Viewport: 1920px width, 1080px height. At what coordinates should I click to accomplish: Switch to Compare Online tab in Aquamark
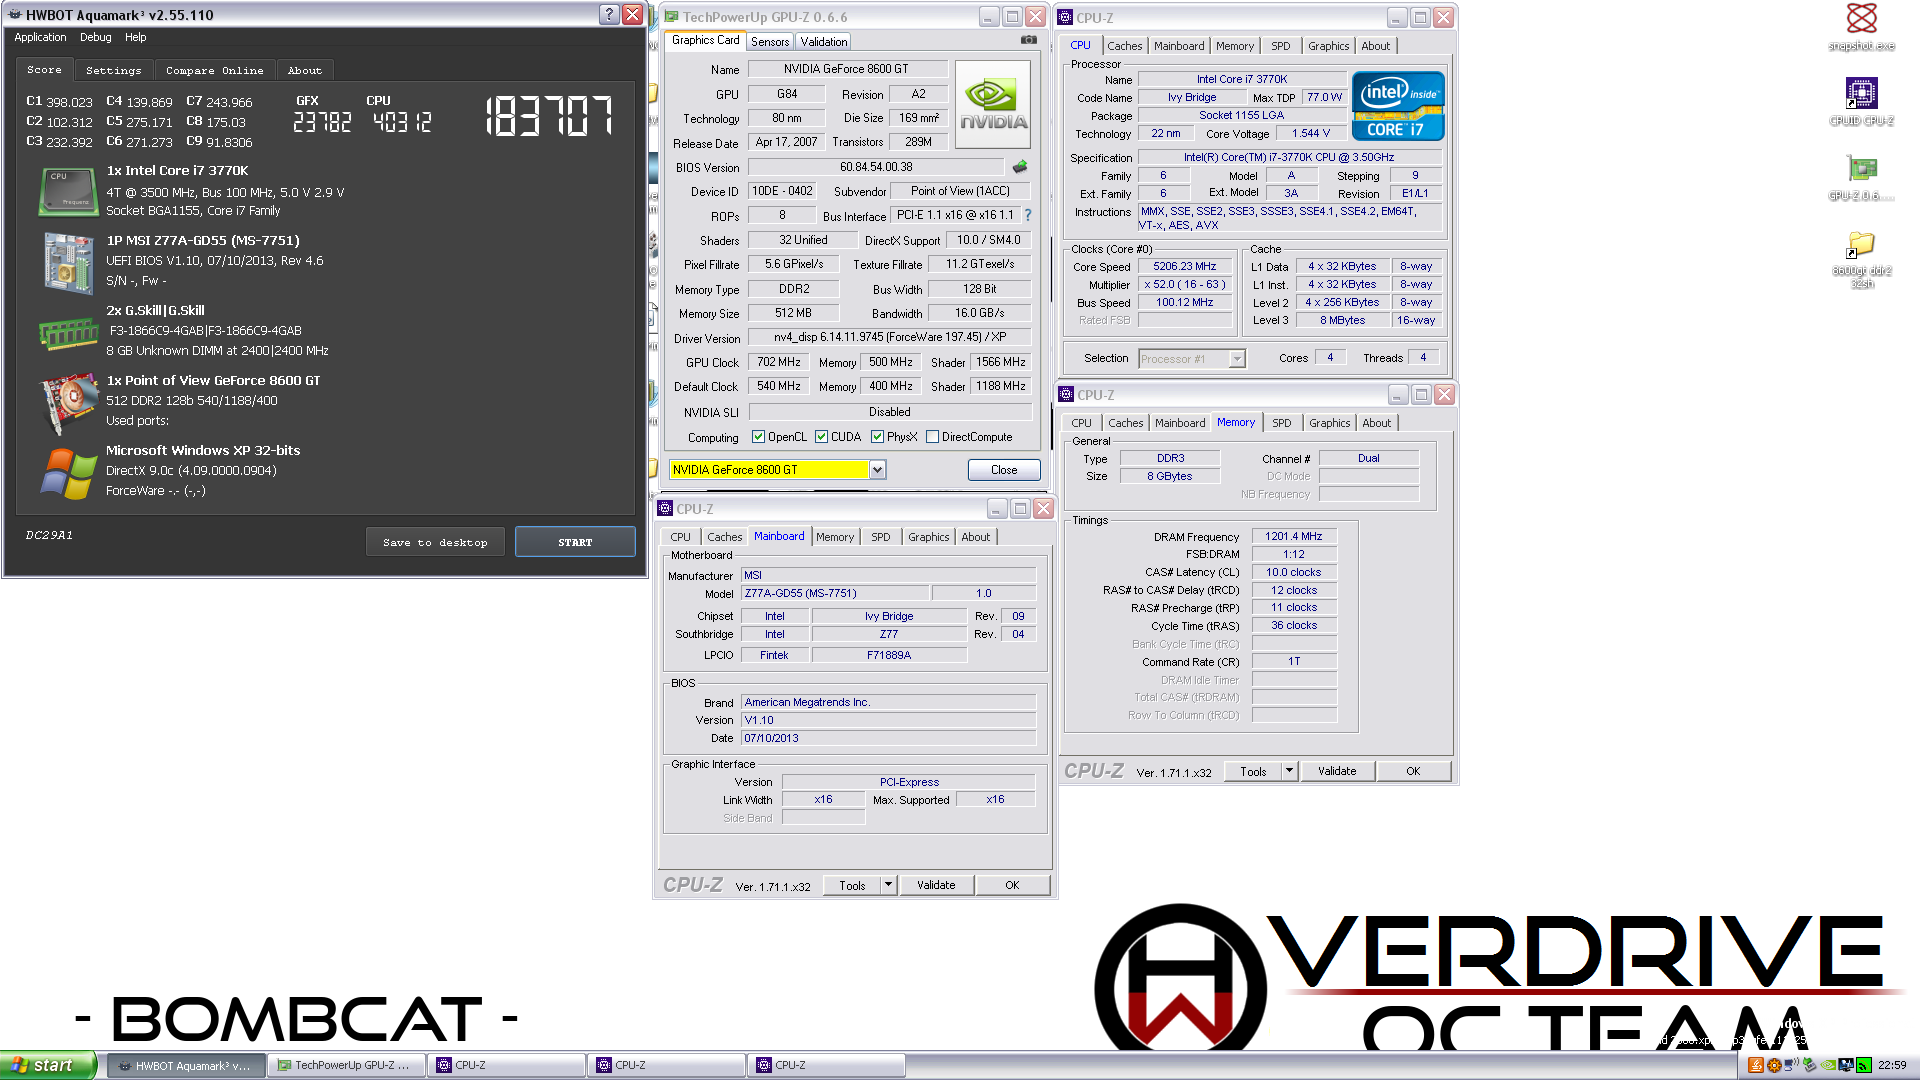(215, 71)
